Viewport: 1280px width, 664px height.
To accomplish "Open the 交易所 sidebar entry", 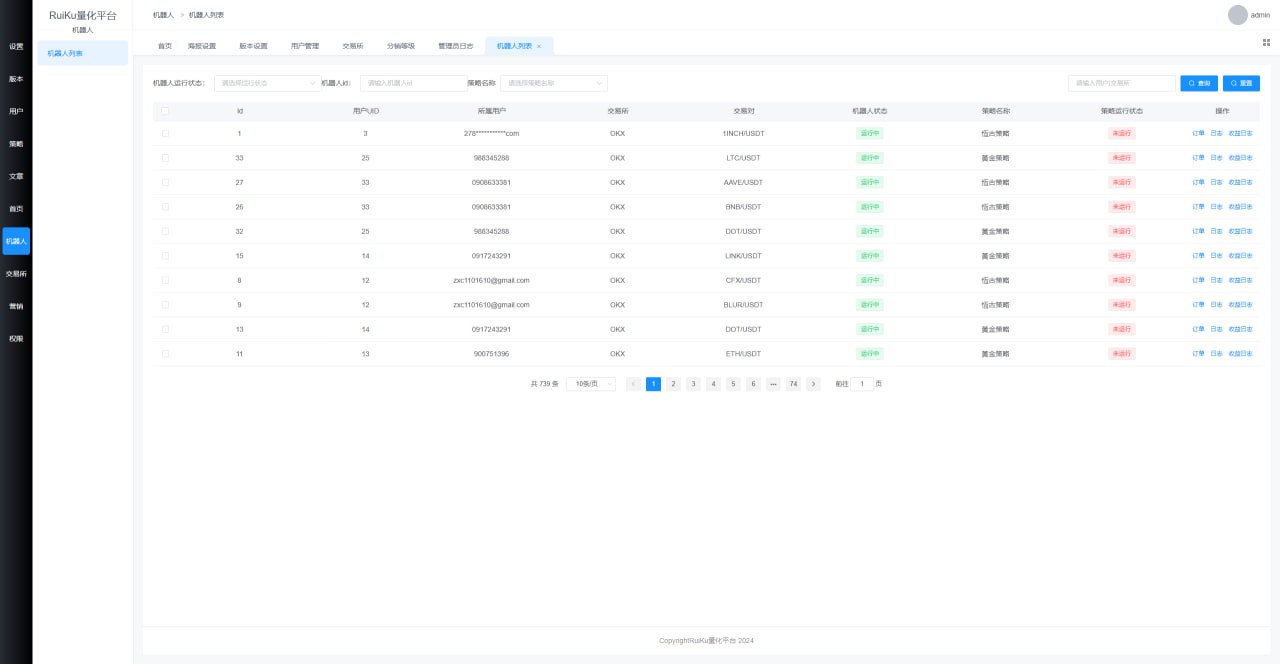I will pyautogui.click(x=15, y=273).
